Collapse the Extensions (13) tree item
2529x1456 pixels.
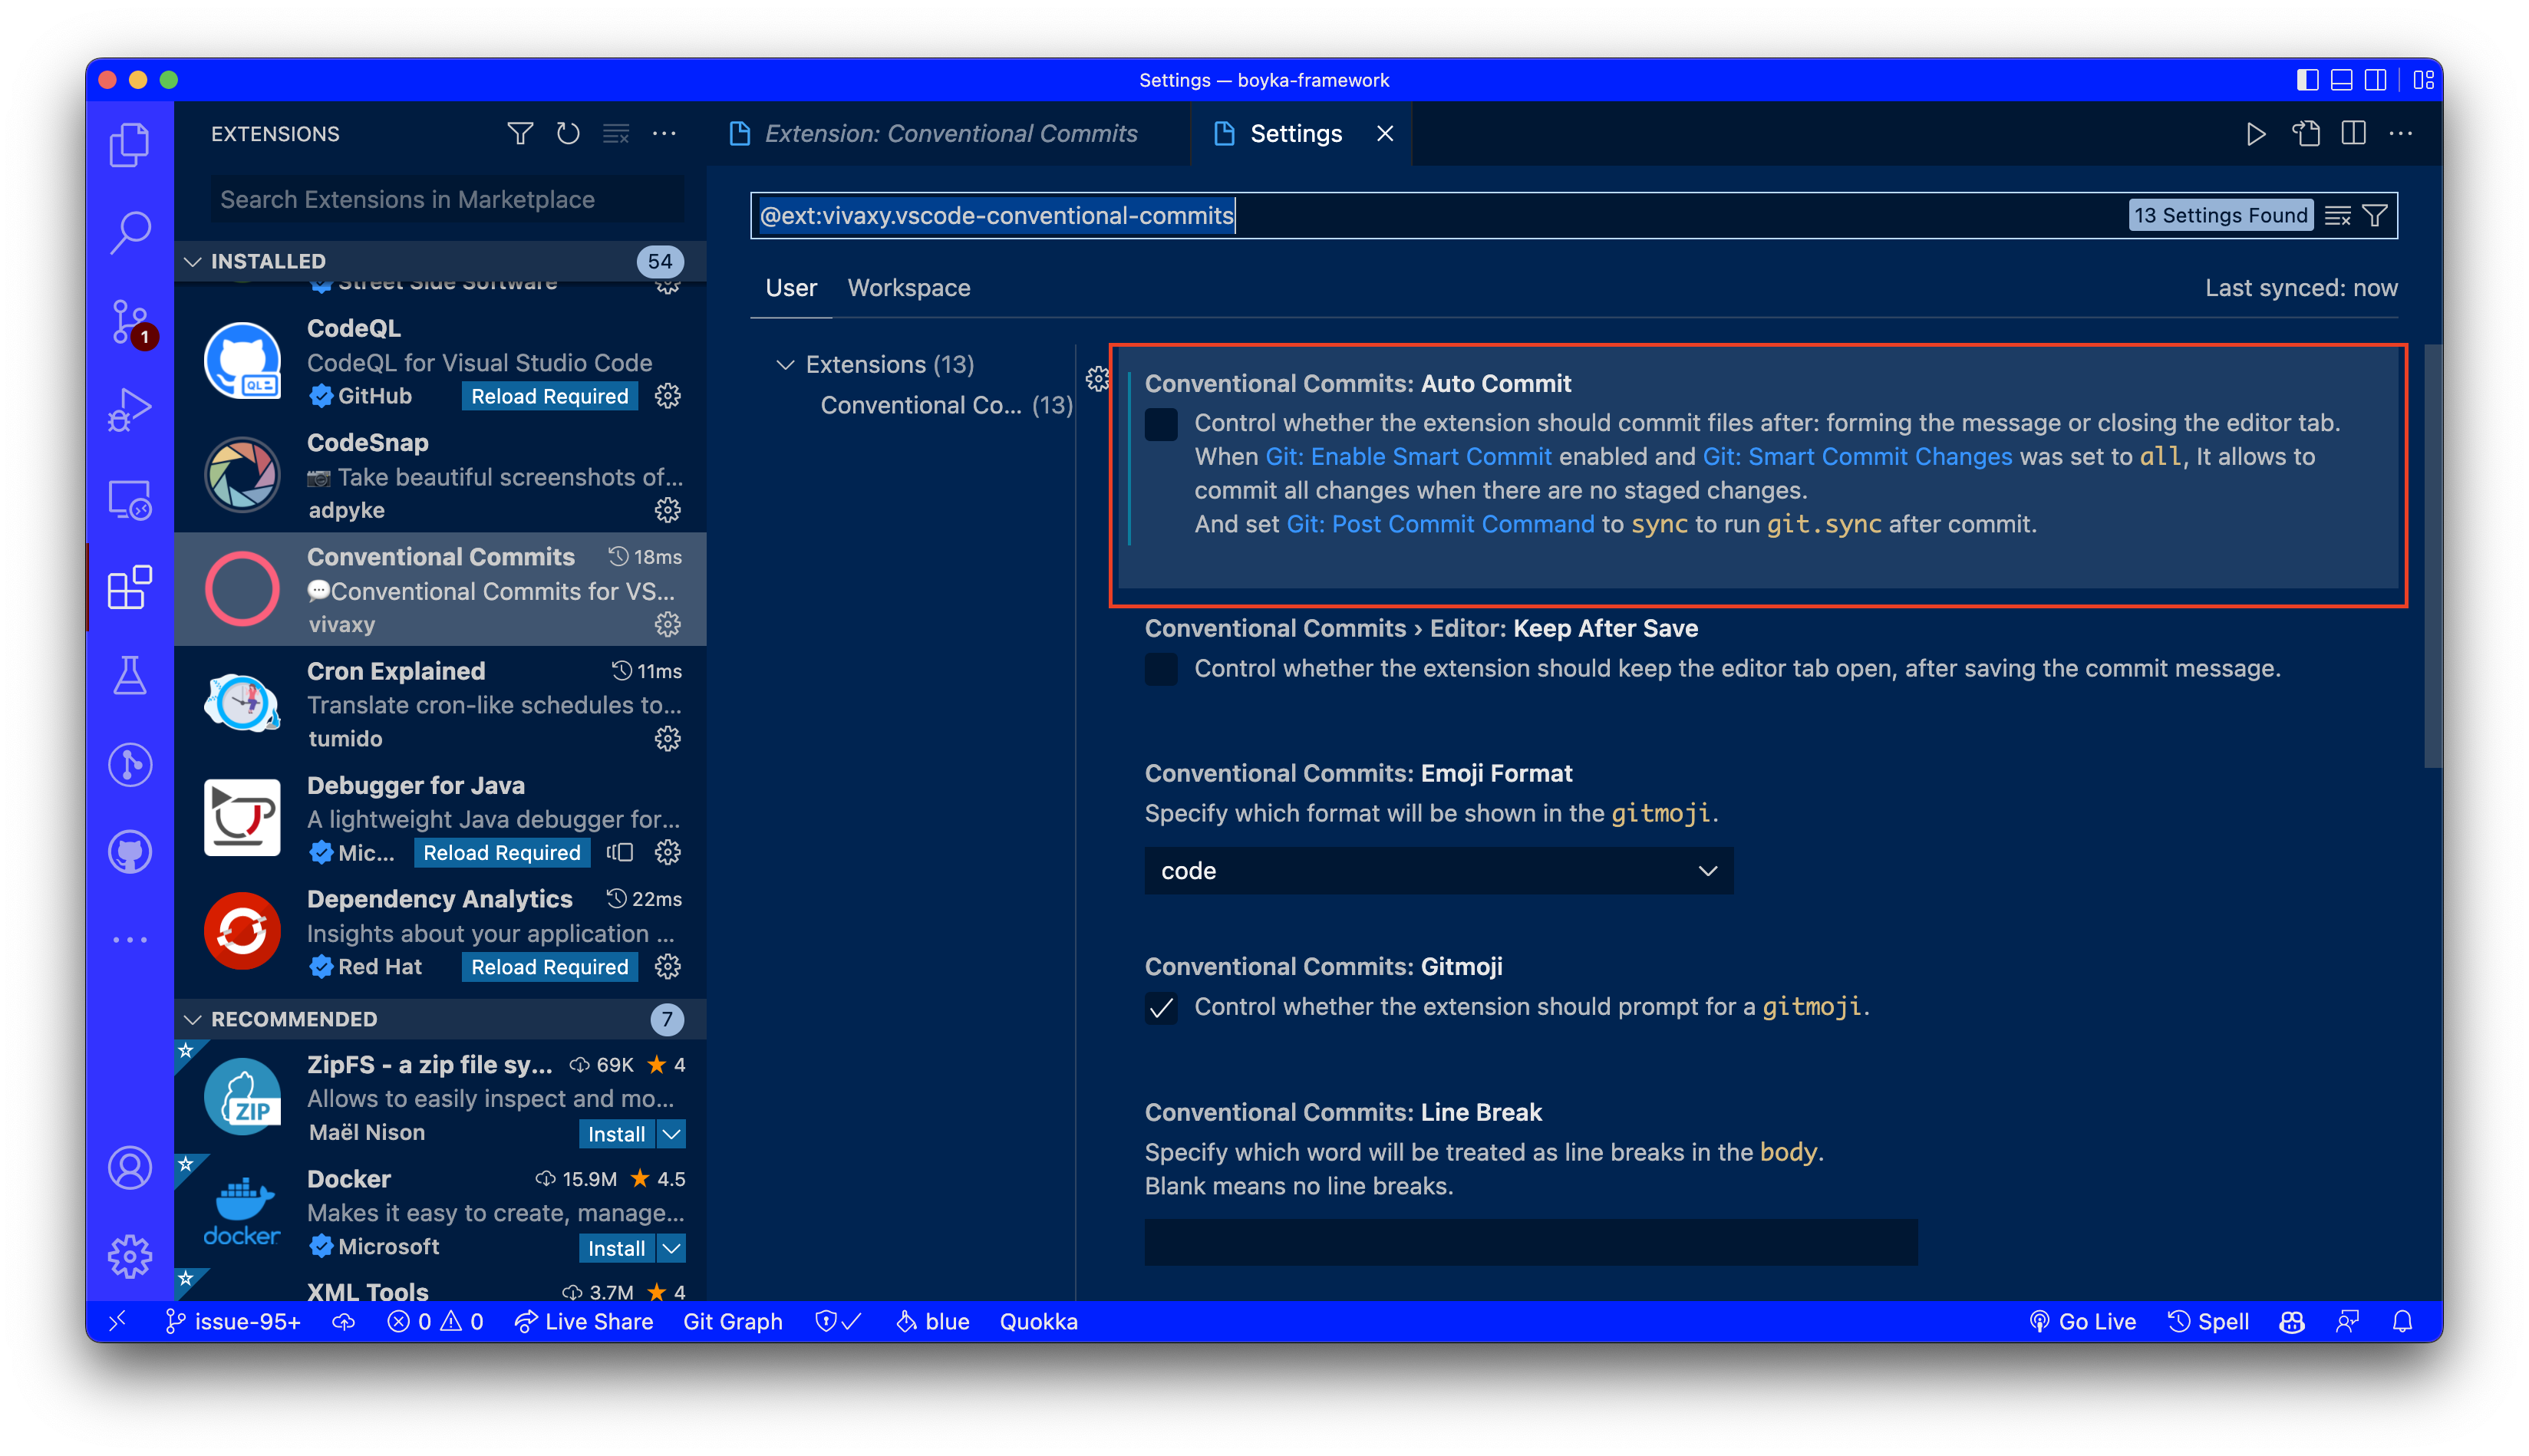pyautogui.click(x=787, y=364)
